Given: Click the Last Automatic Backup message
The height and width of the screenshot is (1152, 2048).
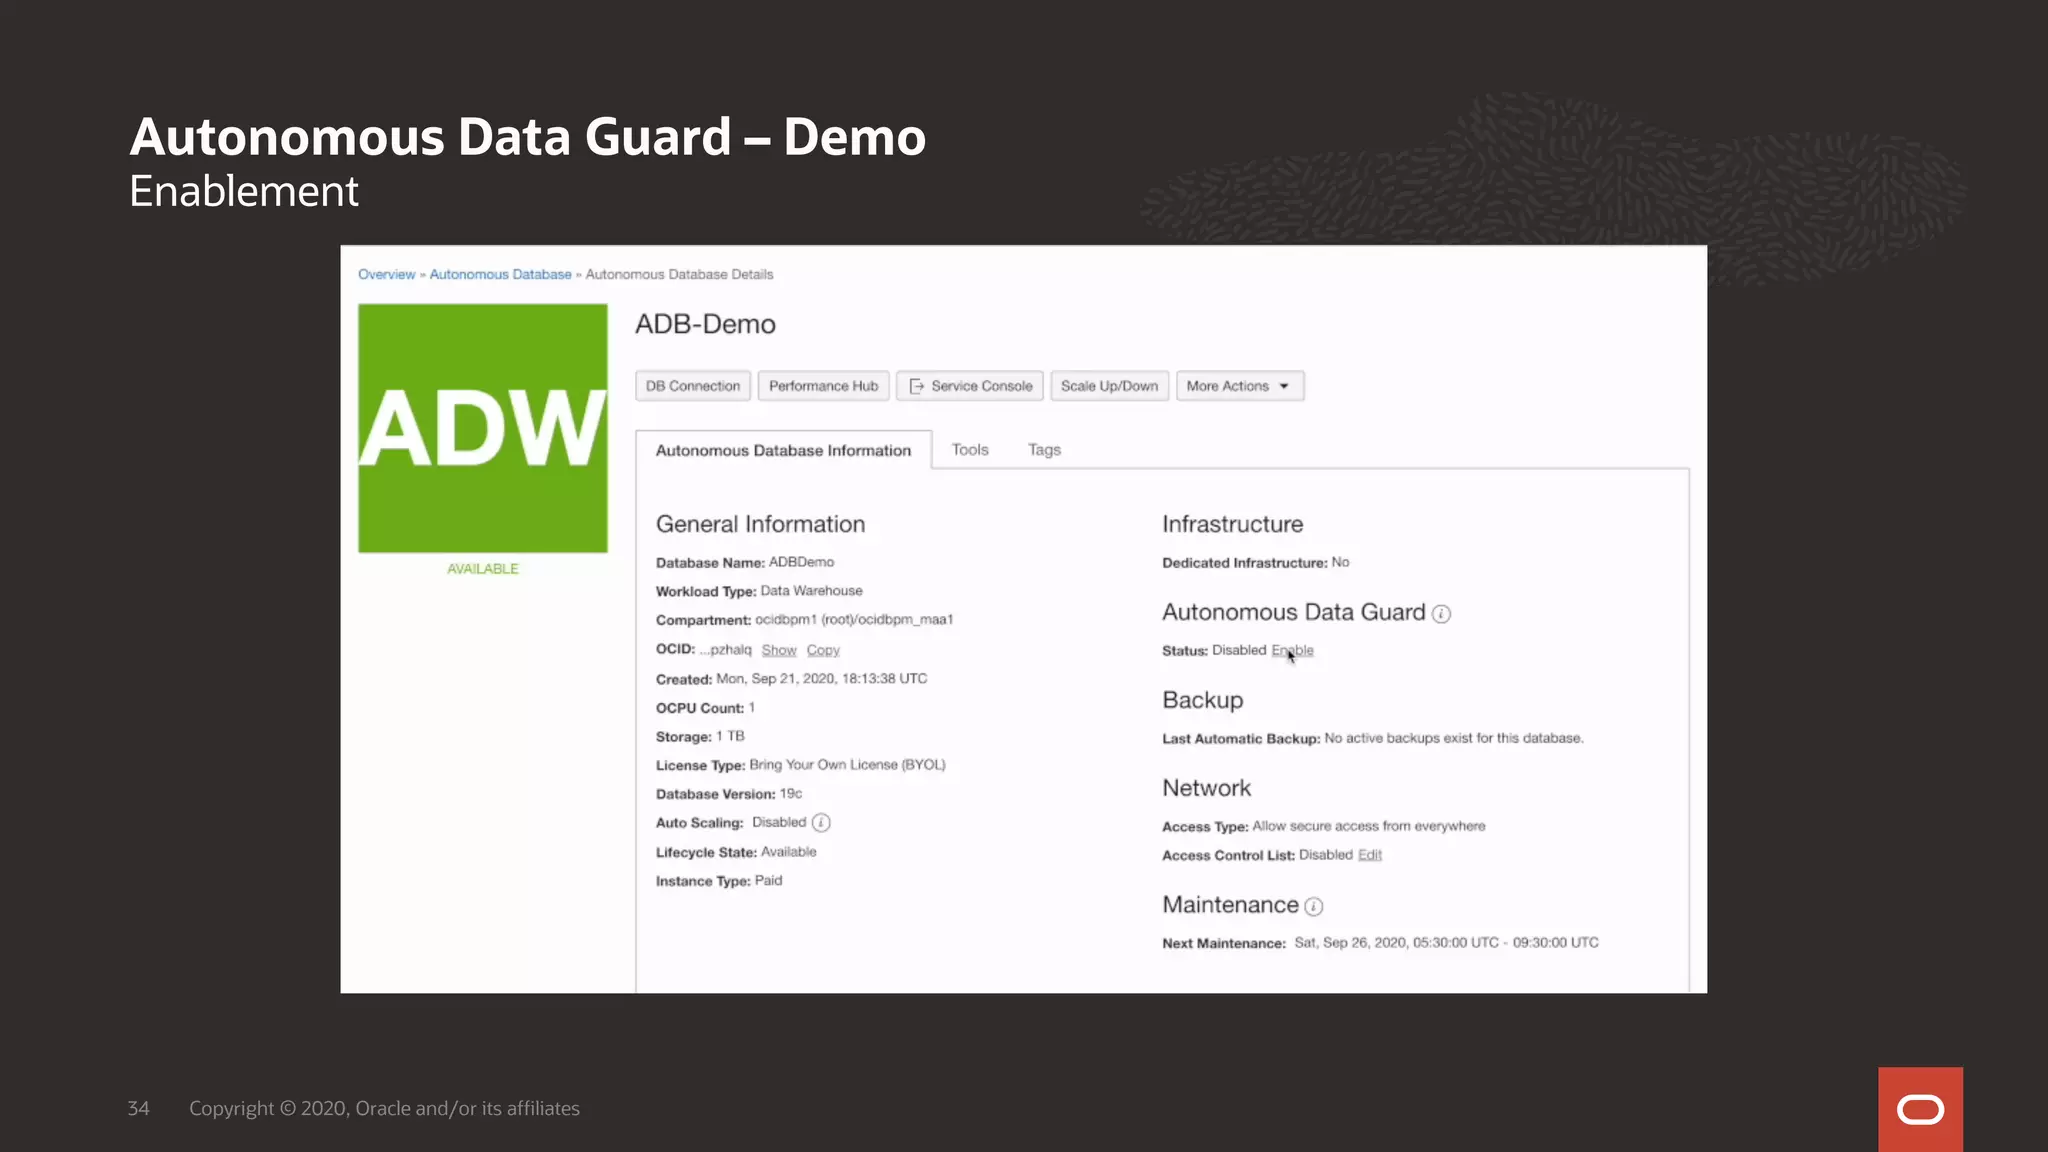Looking at the screenshot, I should click(1454, 738).
